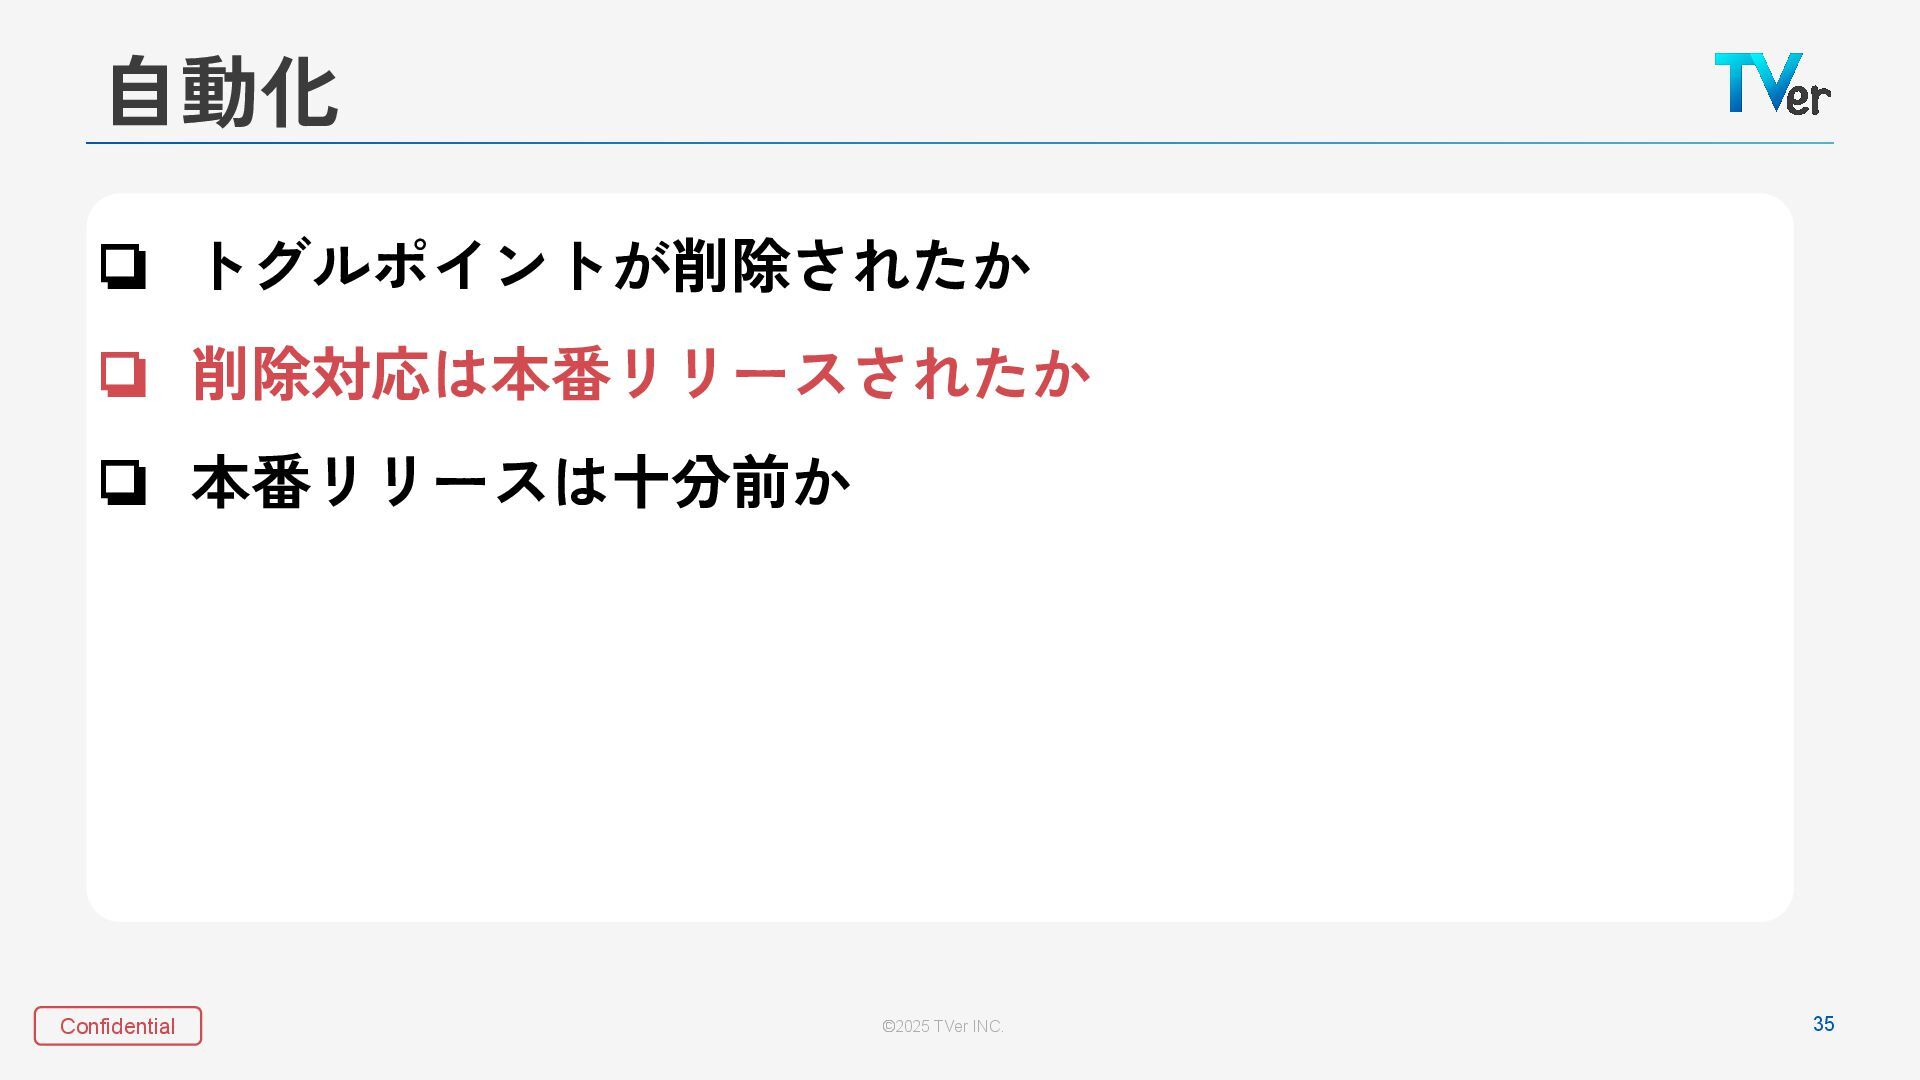Click the TVer logo in the corner

coord(1772,84)
